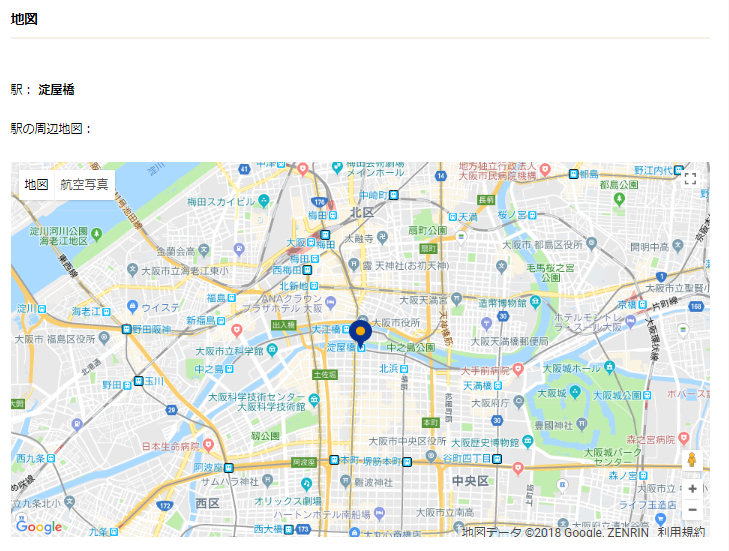Click the 大手前病院 hospital marker
Viewport: 729px width, 551px height.
tap(518, 370)
